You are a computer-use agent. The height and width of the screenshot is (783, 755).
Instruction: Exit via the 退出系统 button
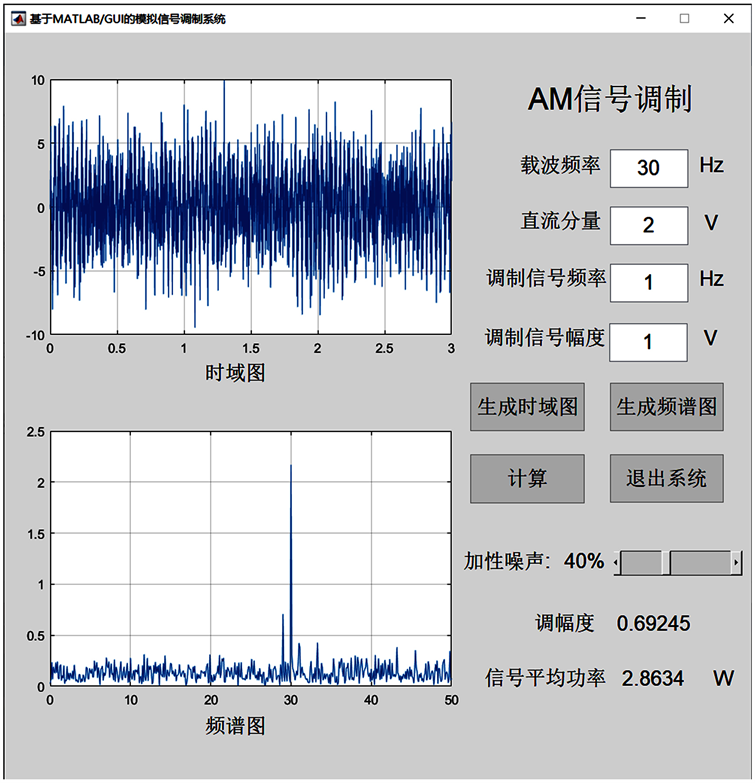click(666, 479)
